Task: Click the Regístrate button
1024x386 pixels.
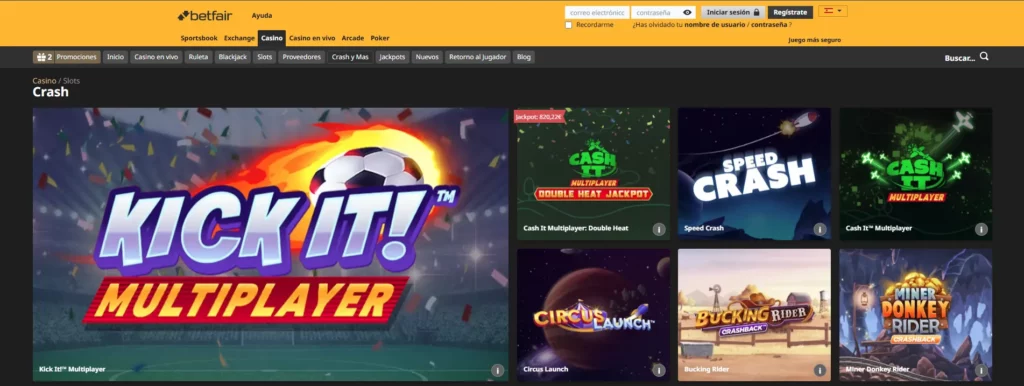Action: [x=790, y=12]
